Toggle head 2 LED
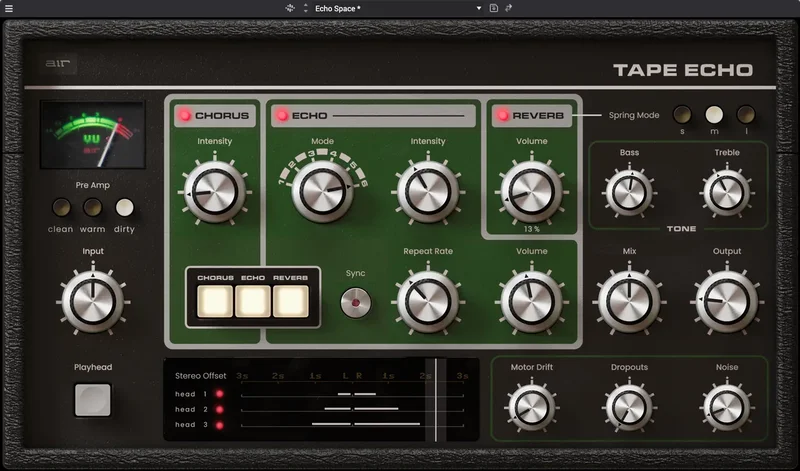800x471 pixels. point(220,409)
